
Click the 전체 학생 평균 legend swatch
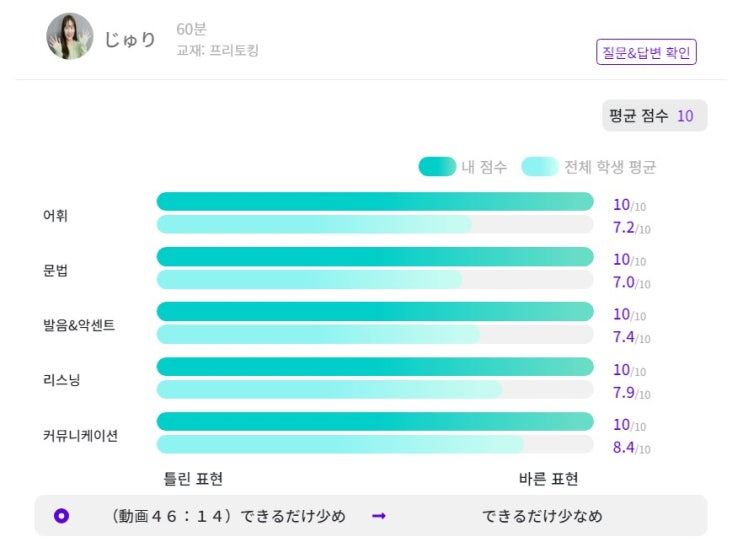540,167
